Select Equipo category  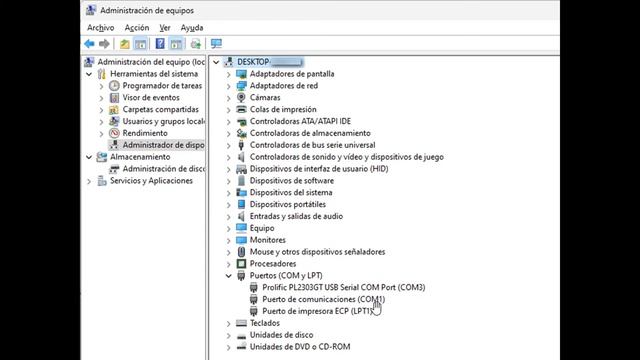point(262,228)
